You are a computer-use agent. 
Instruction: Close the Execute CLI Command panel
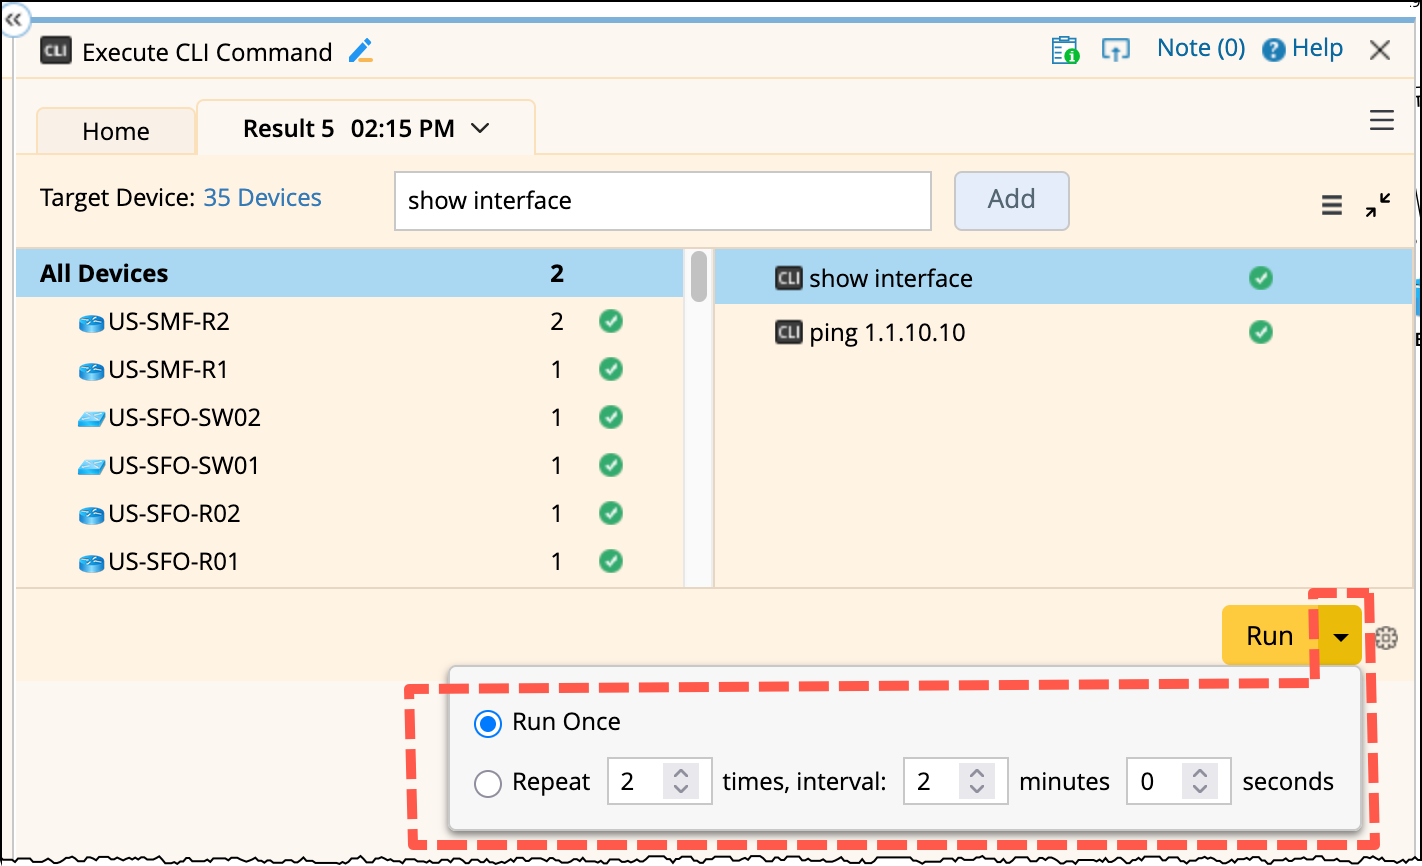pos(1380,50)
